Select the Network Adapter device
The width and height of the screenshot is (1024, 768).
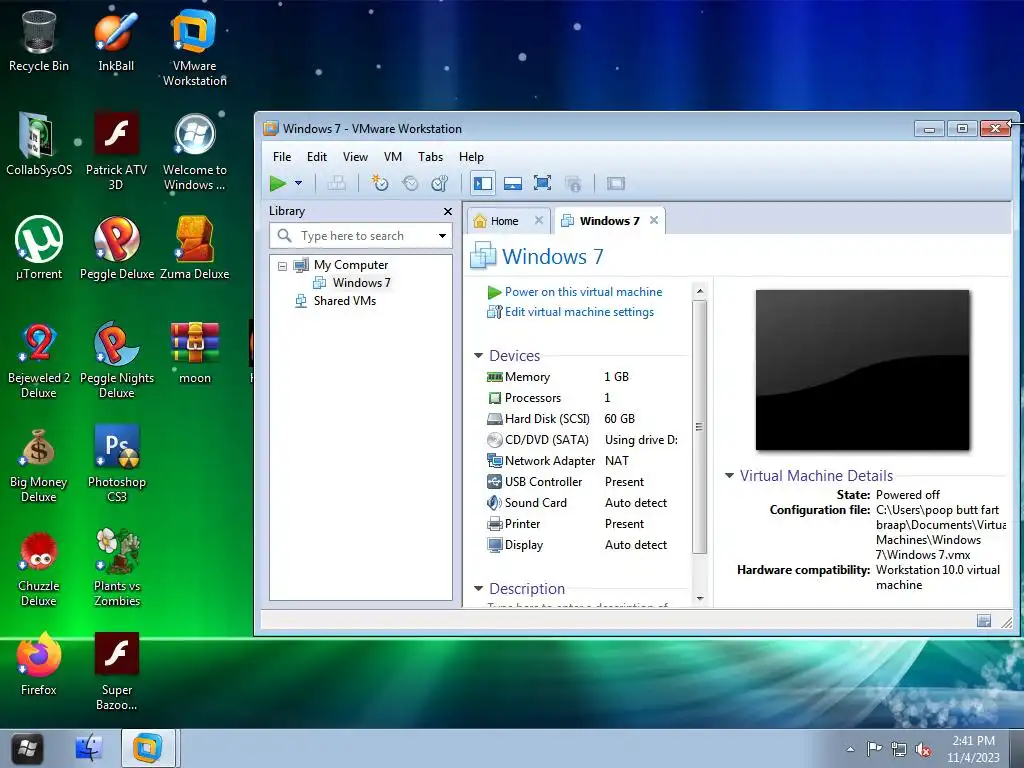584,460
